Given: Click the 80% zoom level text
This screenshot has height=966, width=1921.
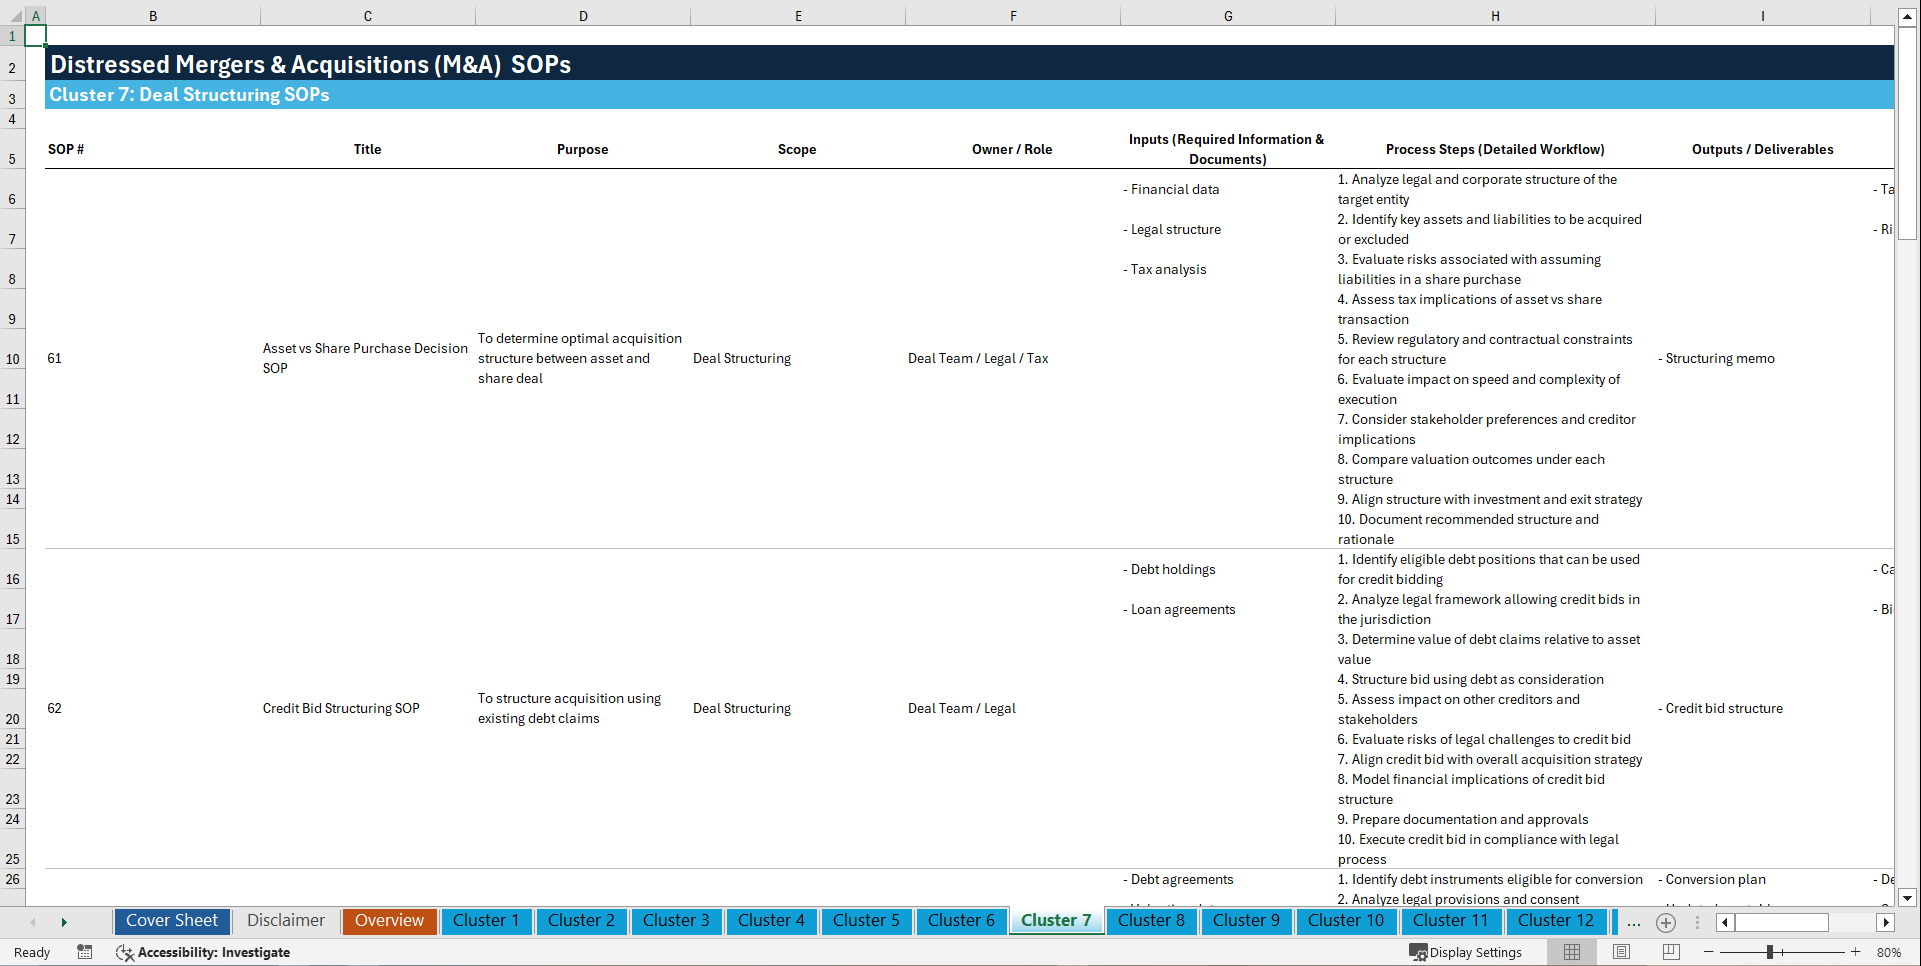Looking at the screenshot, I should (x=1888, y=952).
